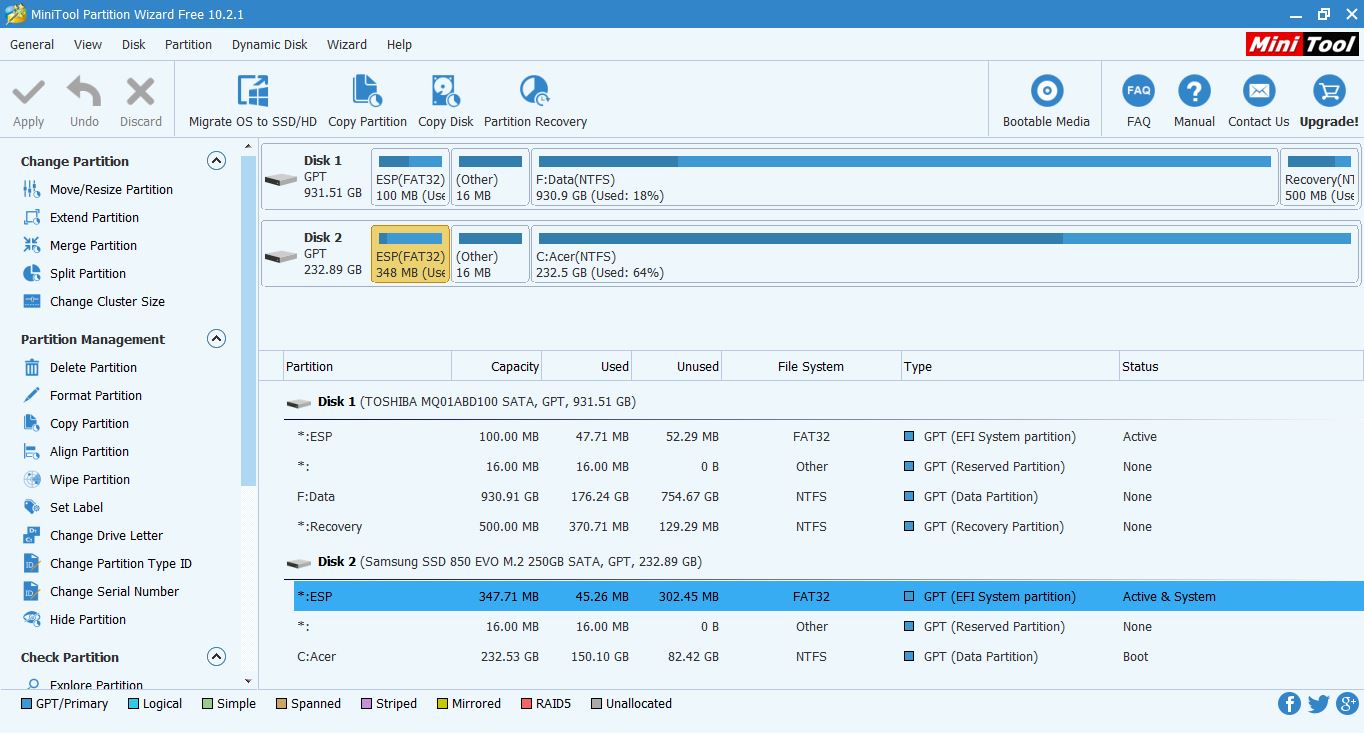This screenshot has width=1364, height=733.
Task: Open the Dynamic Disk menu
Action: pos(270,44)
